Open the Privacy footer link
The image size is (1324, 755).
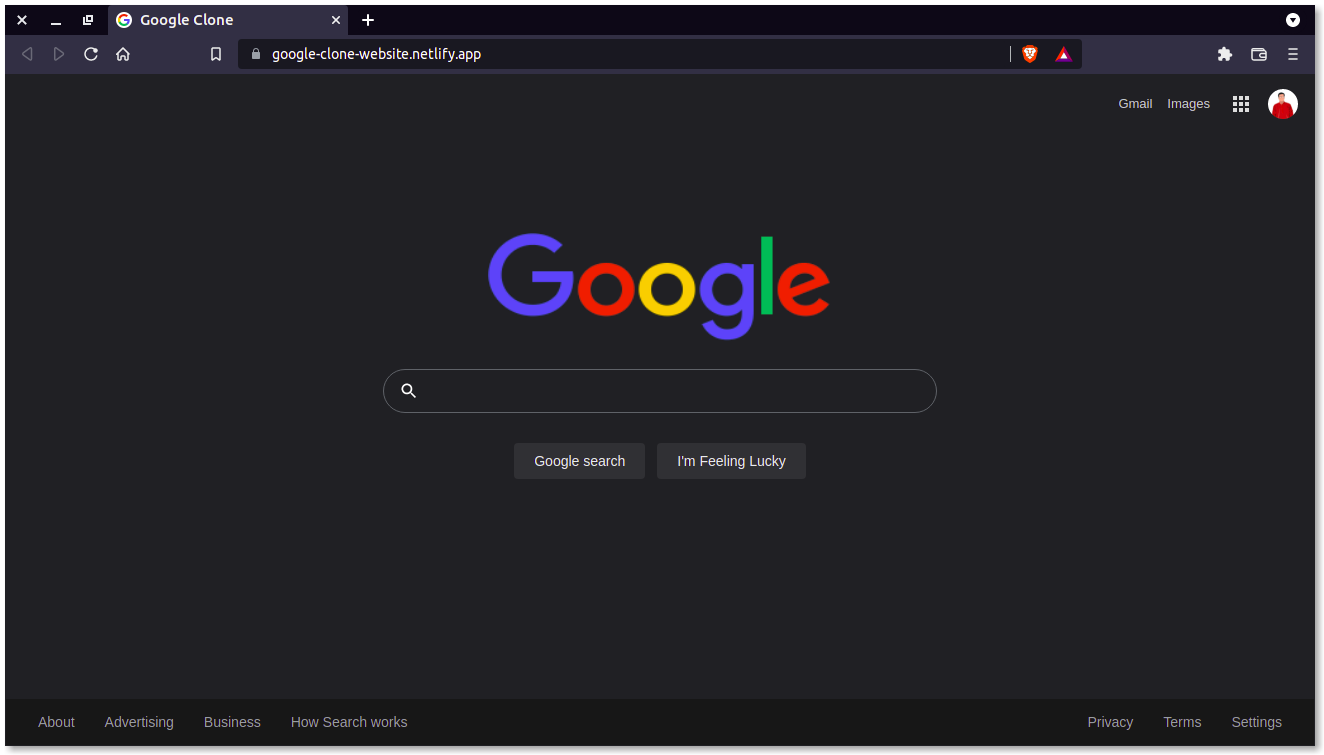pos(1110,722)
